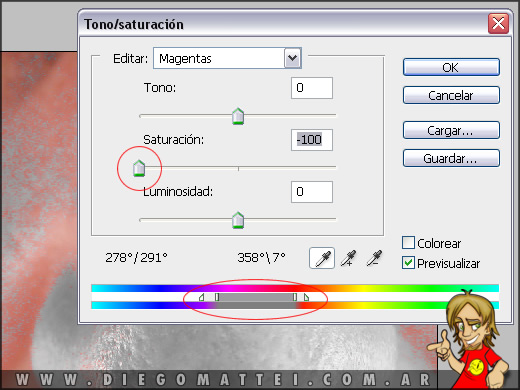Click the right outer falloff triangle on color bar

[x=306, y=297]
